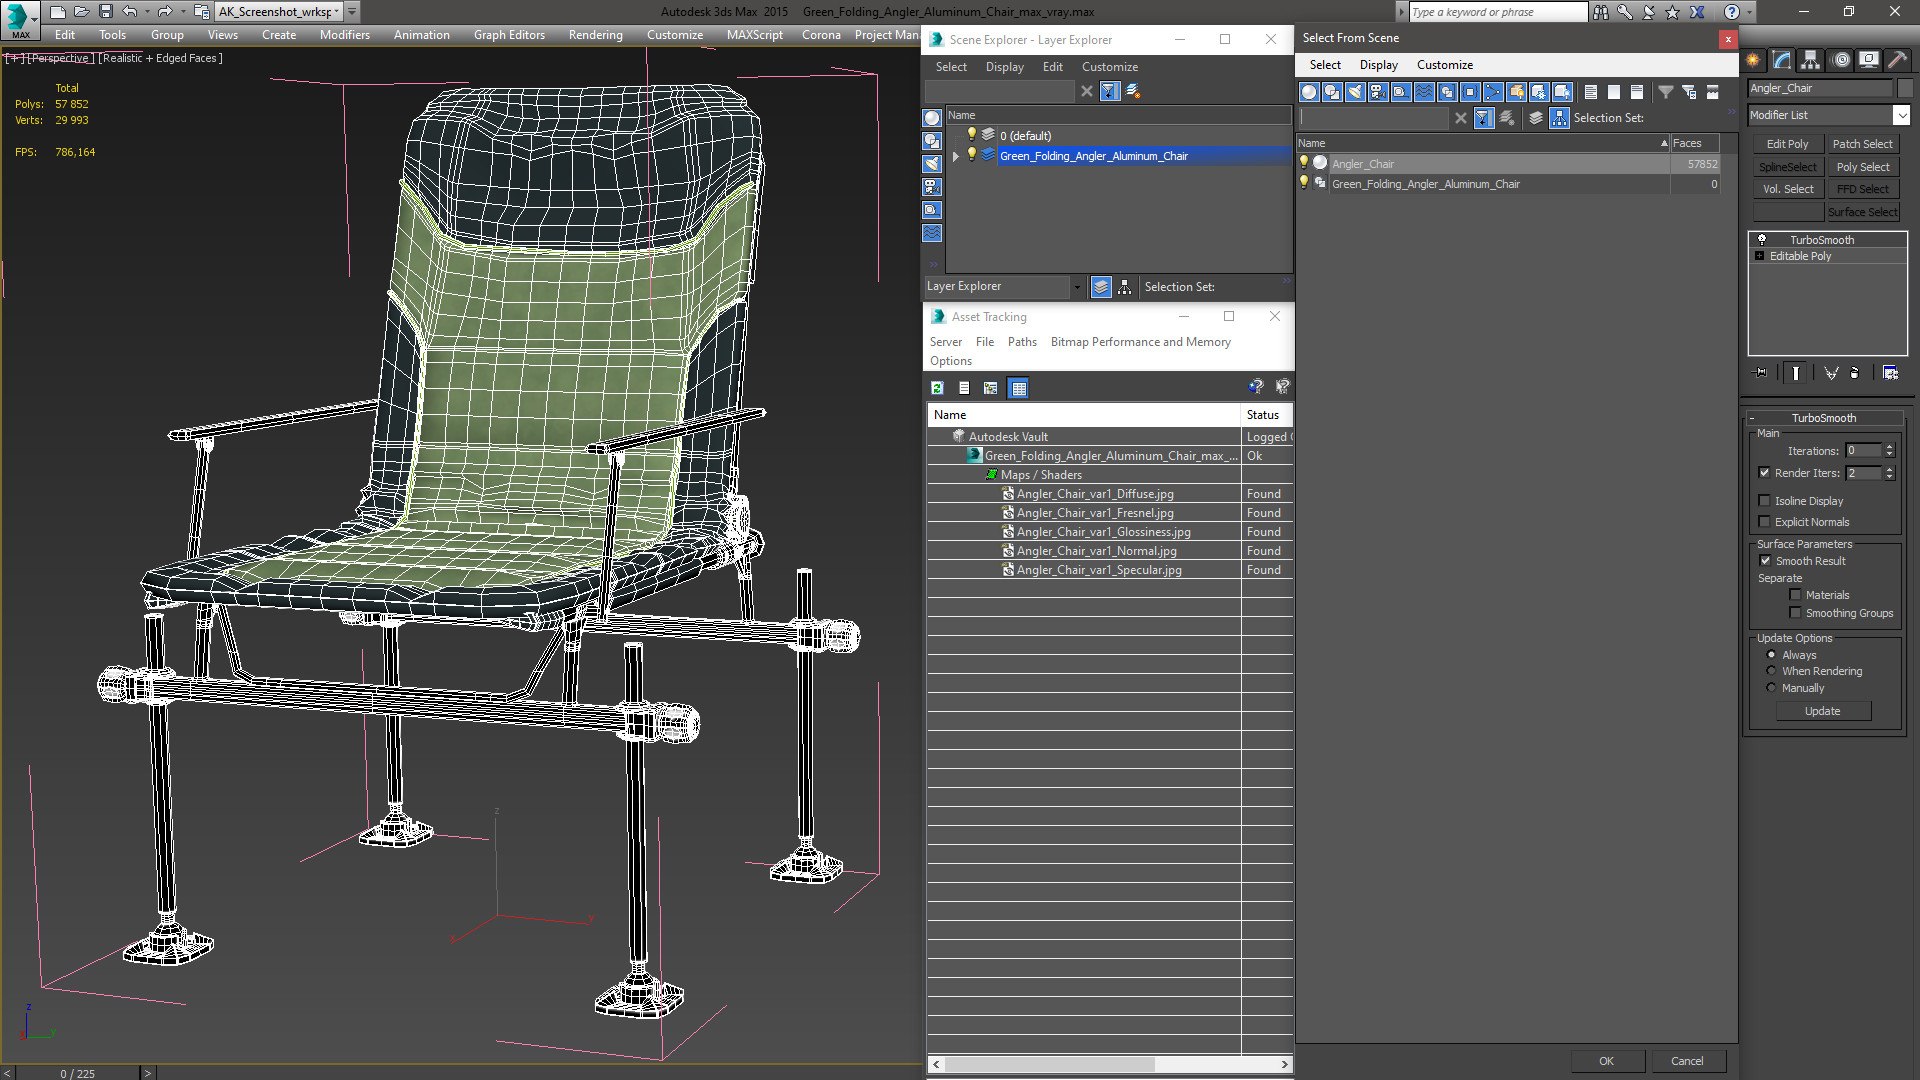Click Save File icon in quick access toolbar
1920x1080 pixels.
[x=106, y=12]
